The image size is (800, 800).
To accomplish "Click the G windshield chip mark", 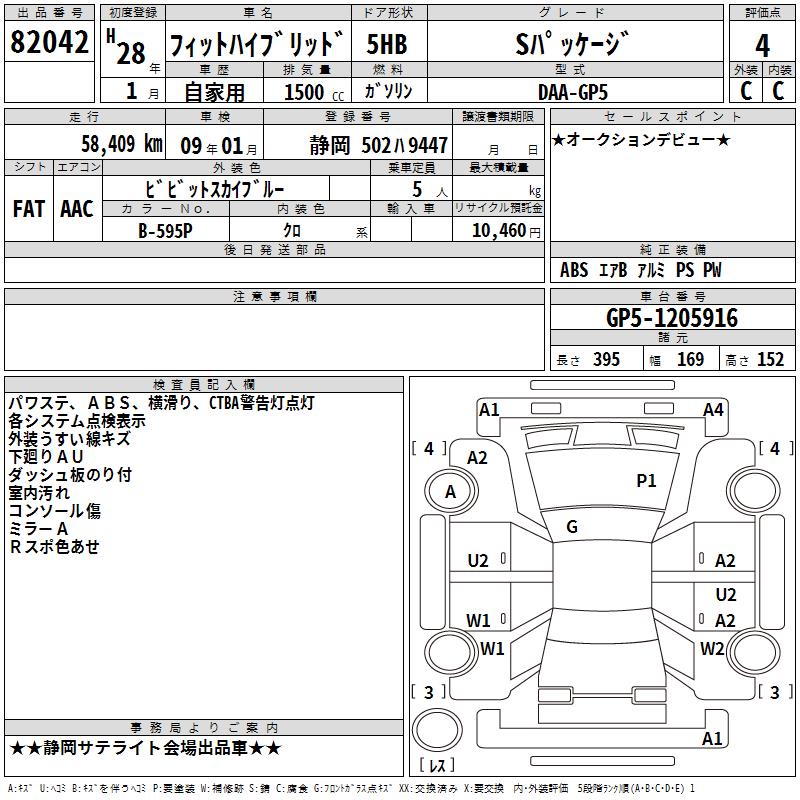I will [x=572, y=527].
